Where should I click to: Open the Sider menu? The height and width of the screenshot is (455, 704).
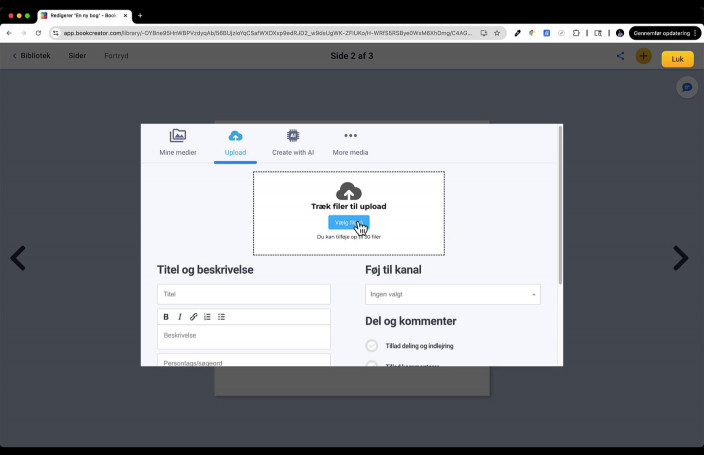click(77, 56)
